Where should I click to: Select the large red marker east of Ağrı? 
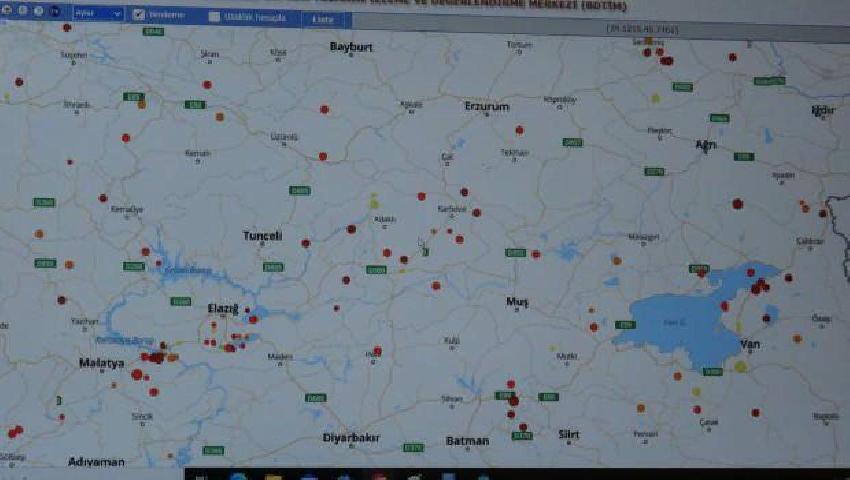[x=738, y=203]
